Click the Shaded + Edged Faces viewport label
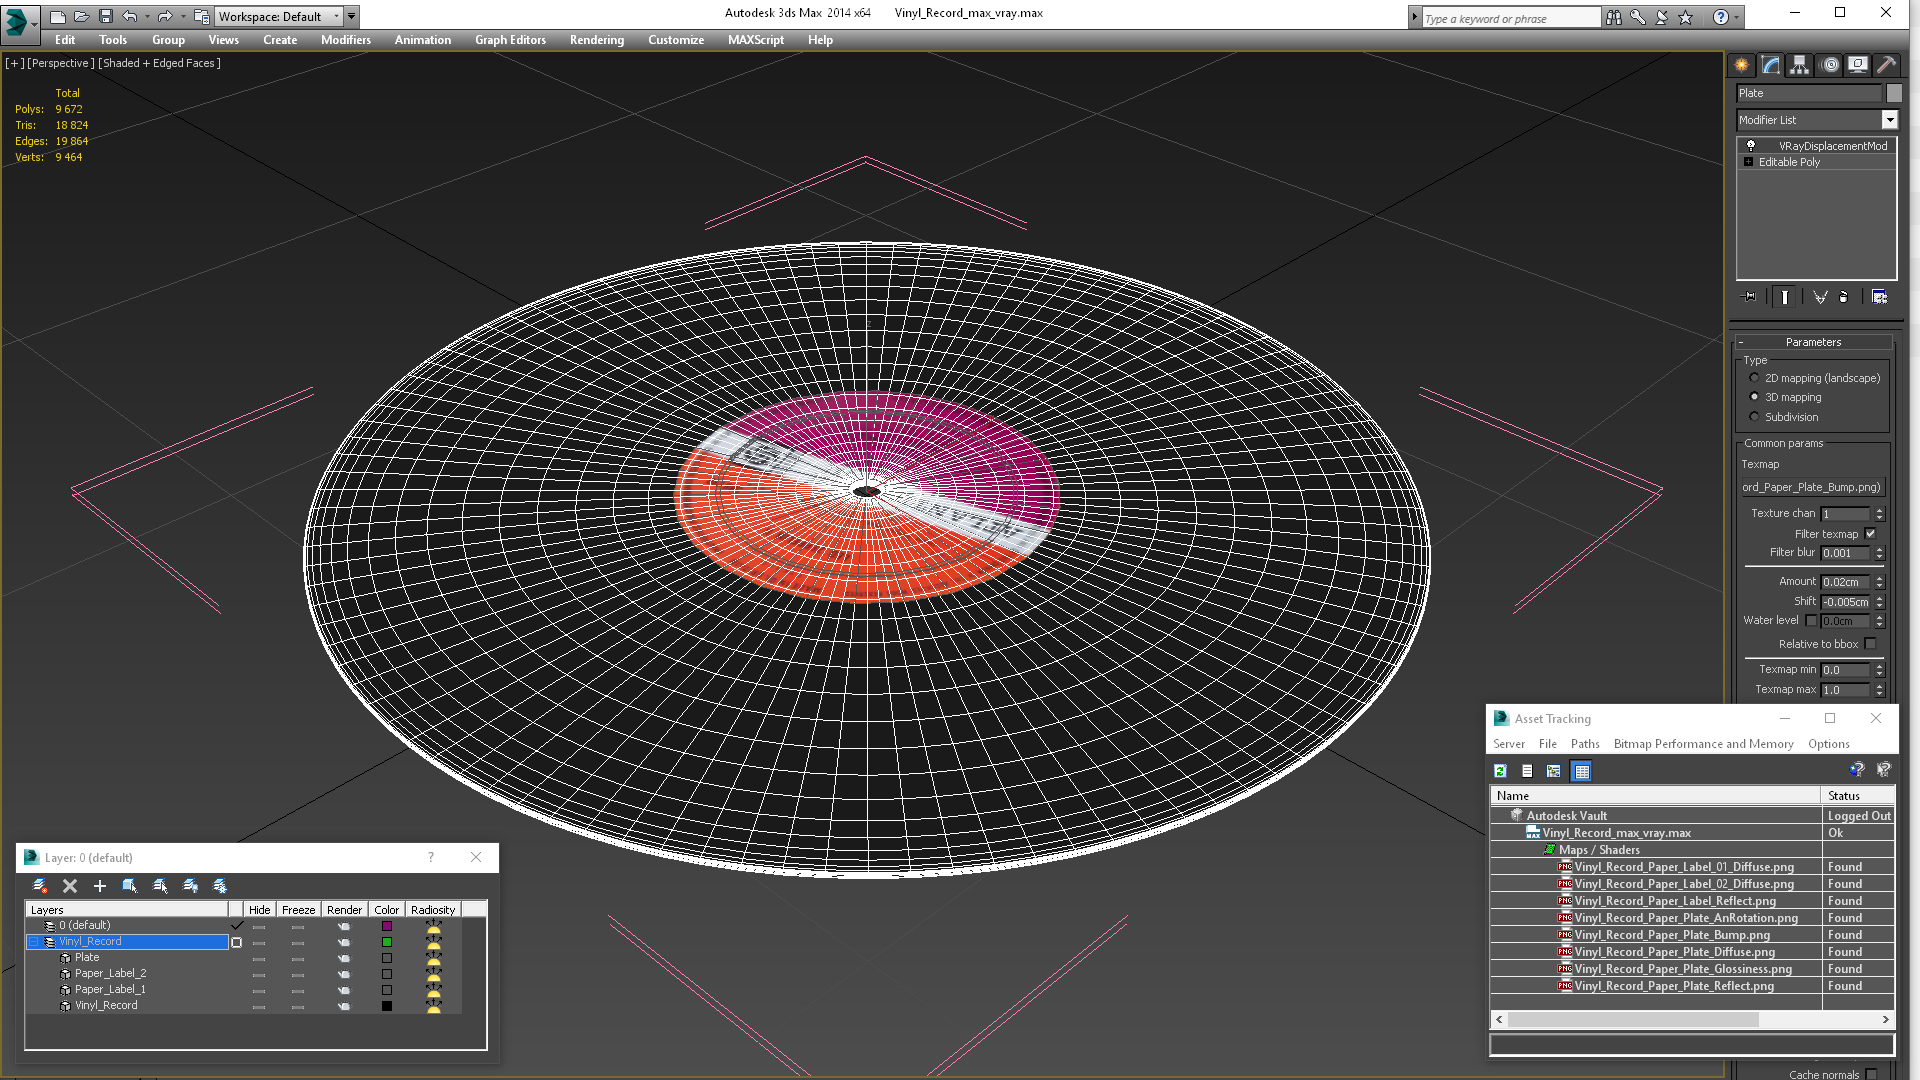1920x1080 pixels. click(x=160, y=63)
